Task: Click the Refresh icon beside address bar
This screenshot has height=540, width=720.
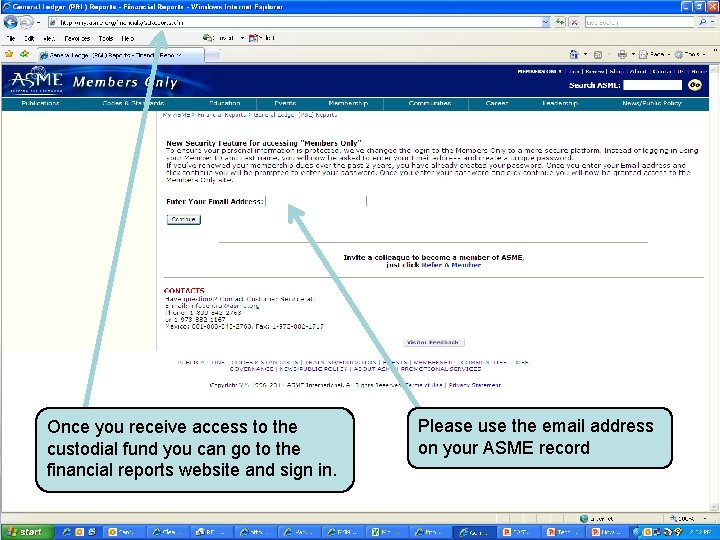Action: point(560,22)
